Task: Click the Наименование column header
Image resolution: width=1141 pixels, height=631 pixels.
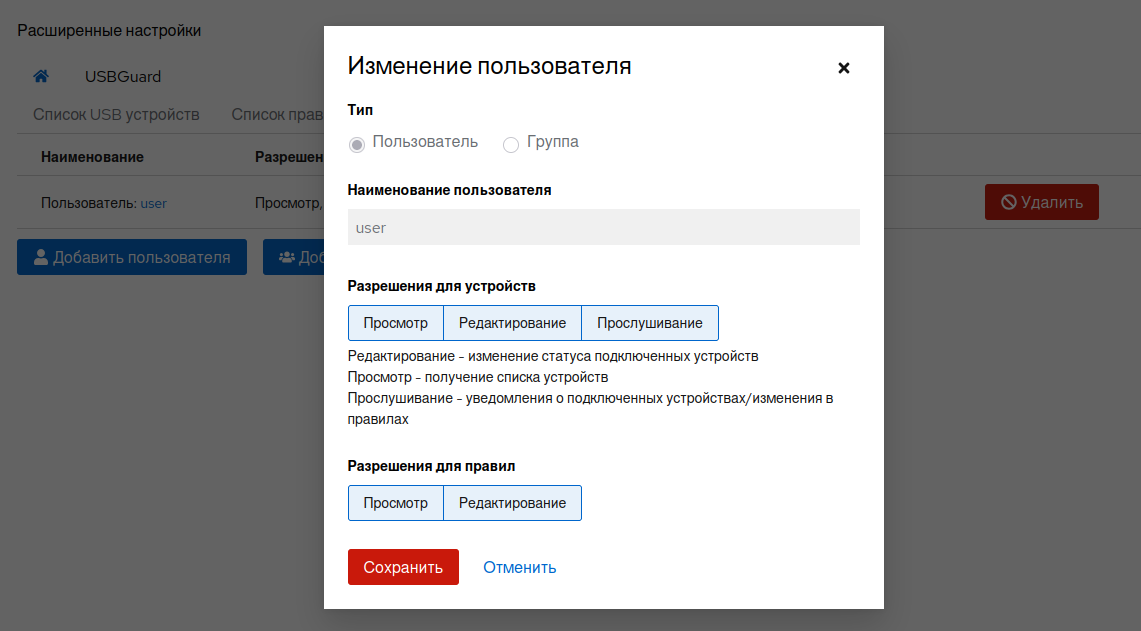Action: point(92,157)
